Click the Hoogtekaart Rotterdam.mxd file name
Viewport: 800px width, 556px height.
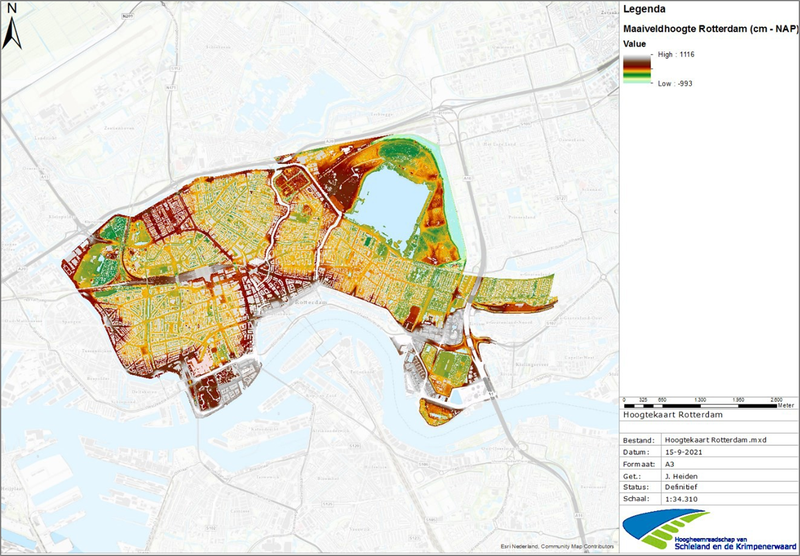click(712, 440)
